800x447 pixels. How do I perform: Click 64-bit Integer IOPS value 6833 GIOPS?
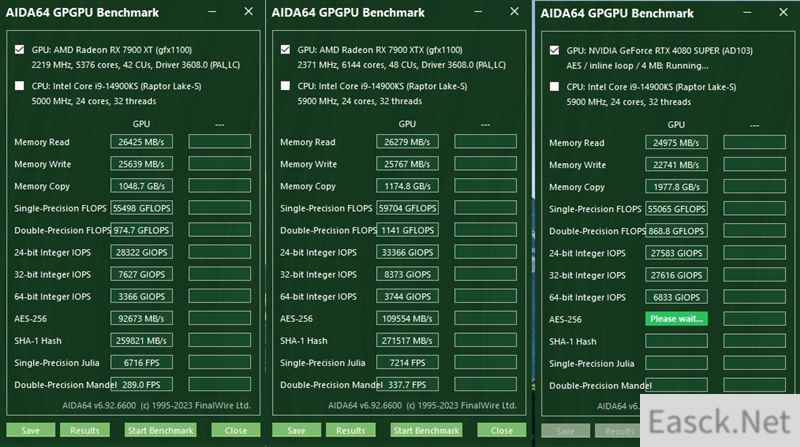(x=676, y=297)
